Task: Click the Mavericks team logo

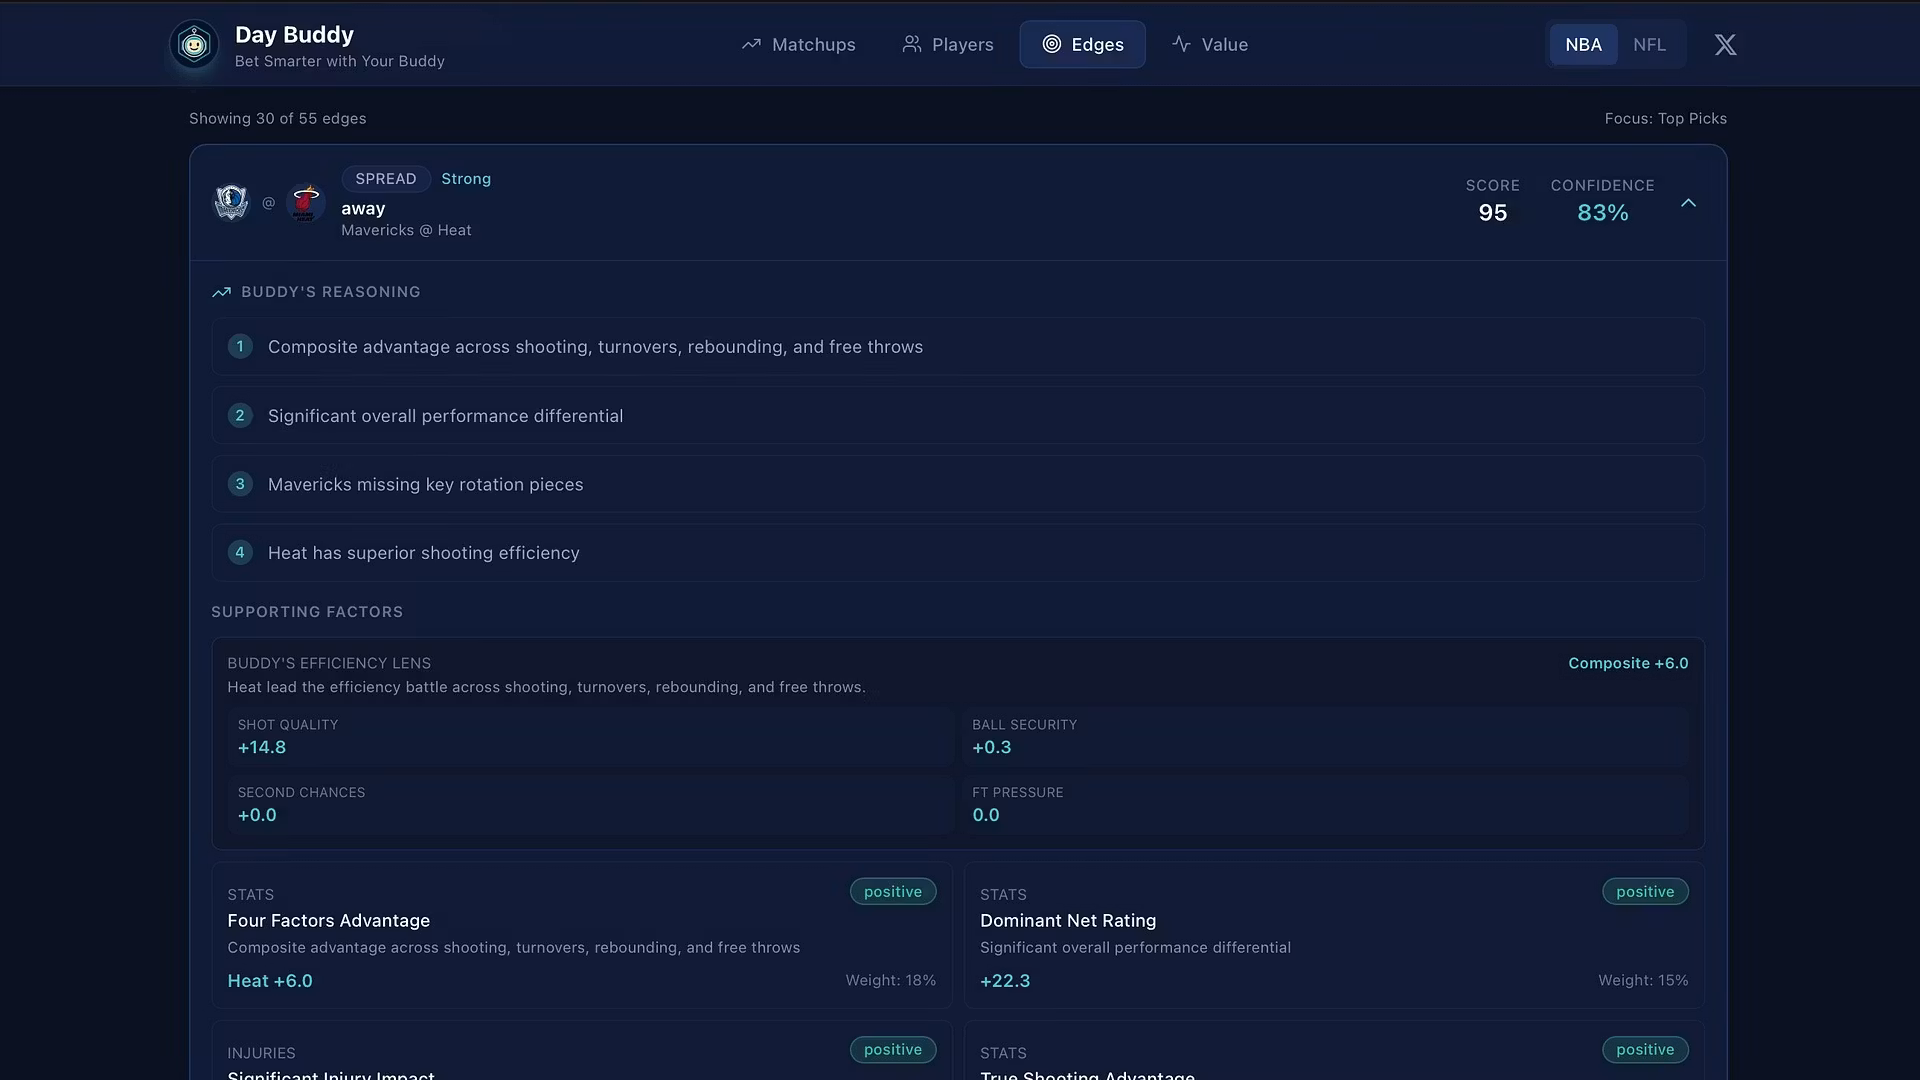Action: (x=231, y=203)
